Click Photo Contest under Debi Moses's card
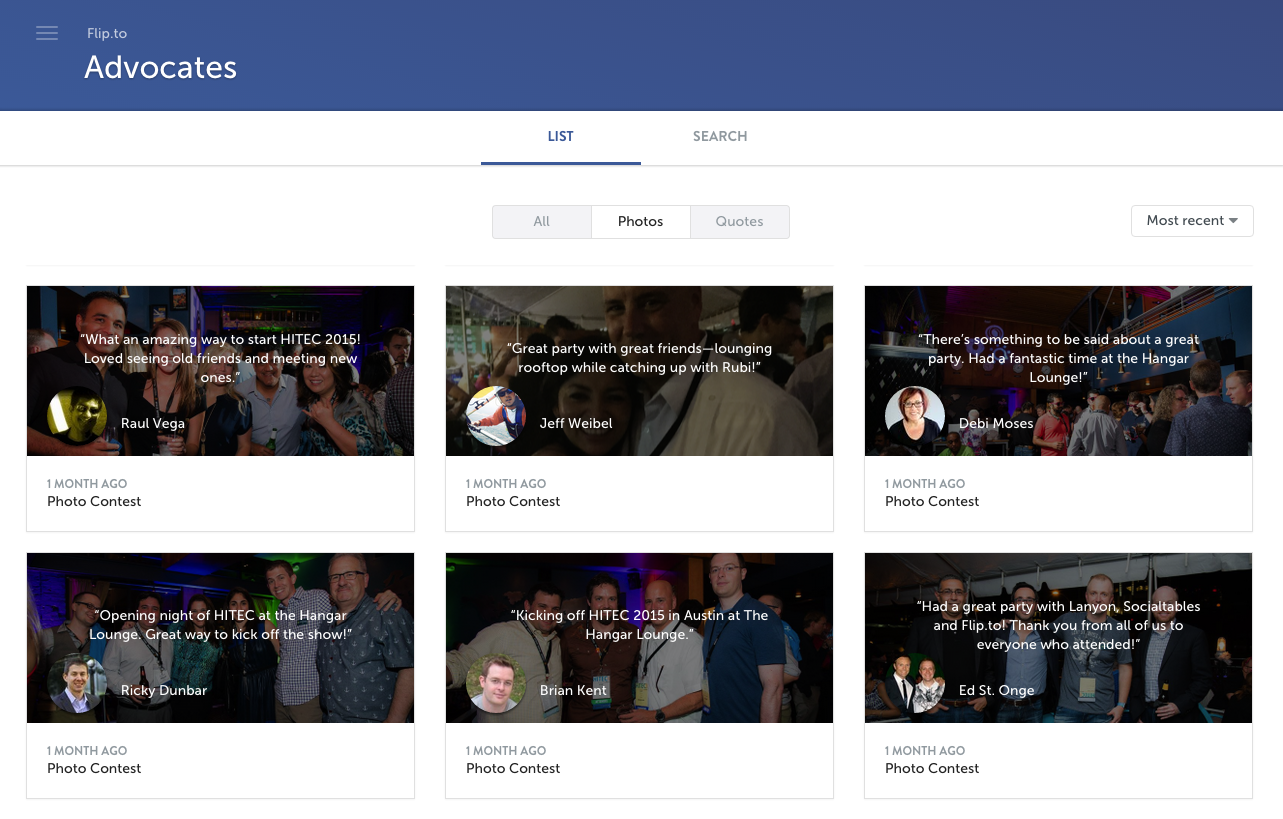Viewport: 1283px width, 819px height. pyautogui.click(x=932, y=502)
